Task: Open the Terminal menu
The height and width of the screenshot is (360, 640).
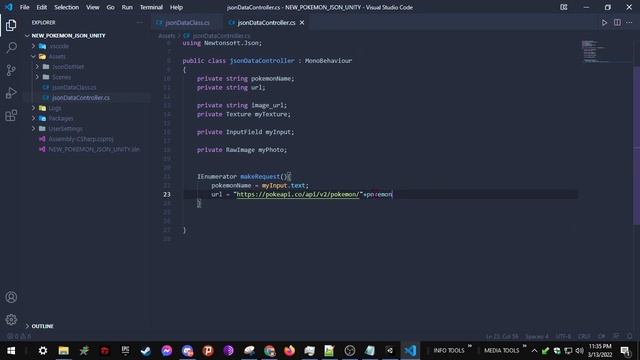Action: tap(151, 7)
